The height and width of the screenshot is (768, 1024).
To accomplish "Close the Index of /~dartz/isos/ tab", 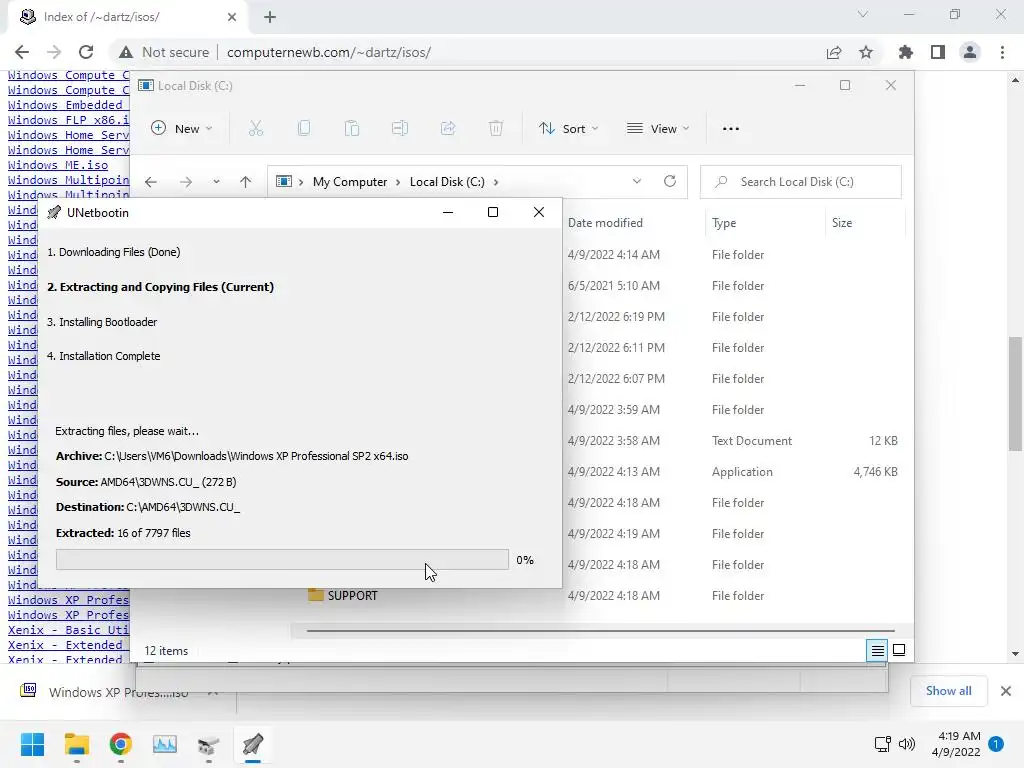I will [232, 17].
